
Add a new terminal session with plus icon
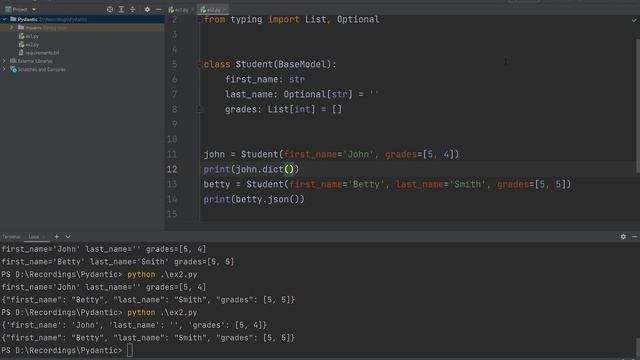tap(57, 237)
